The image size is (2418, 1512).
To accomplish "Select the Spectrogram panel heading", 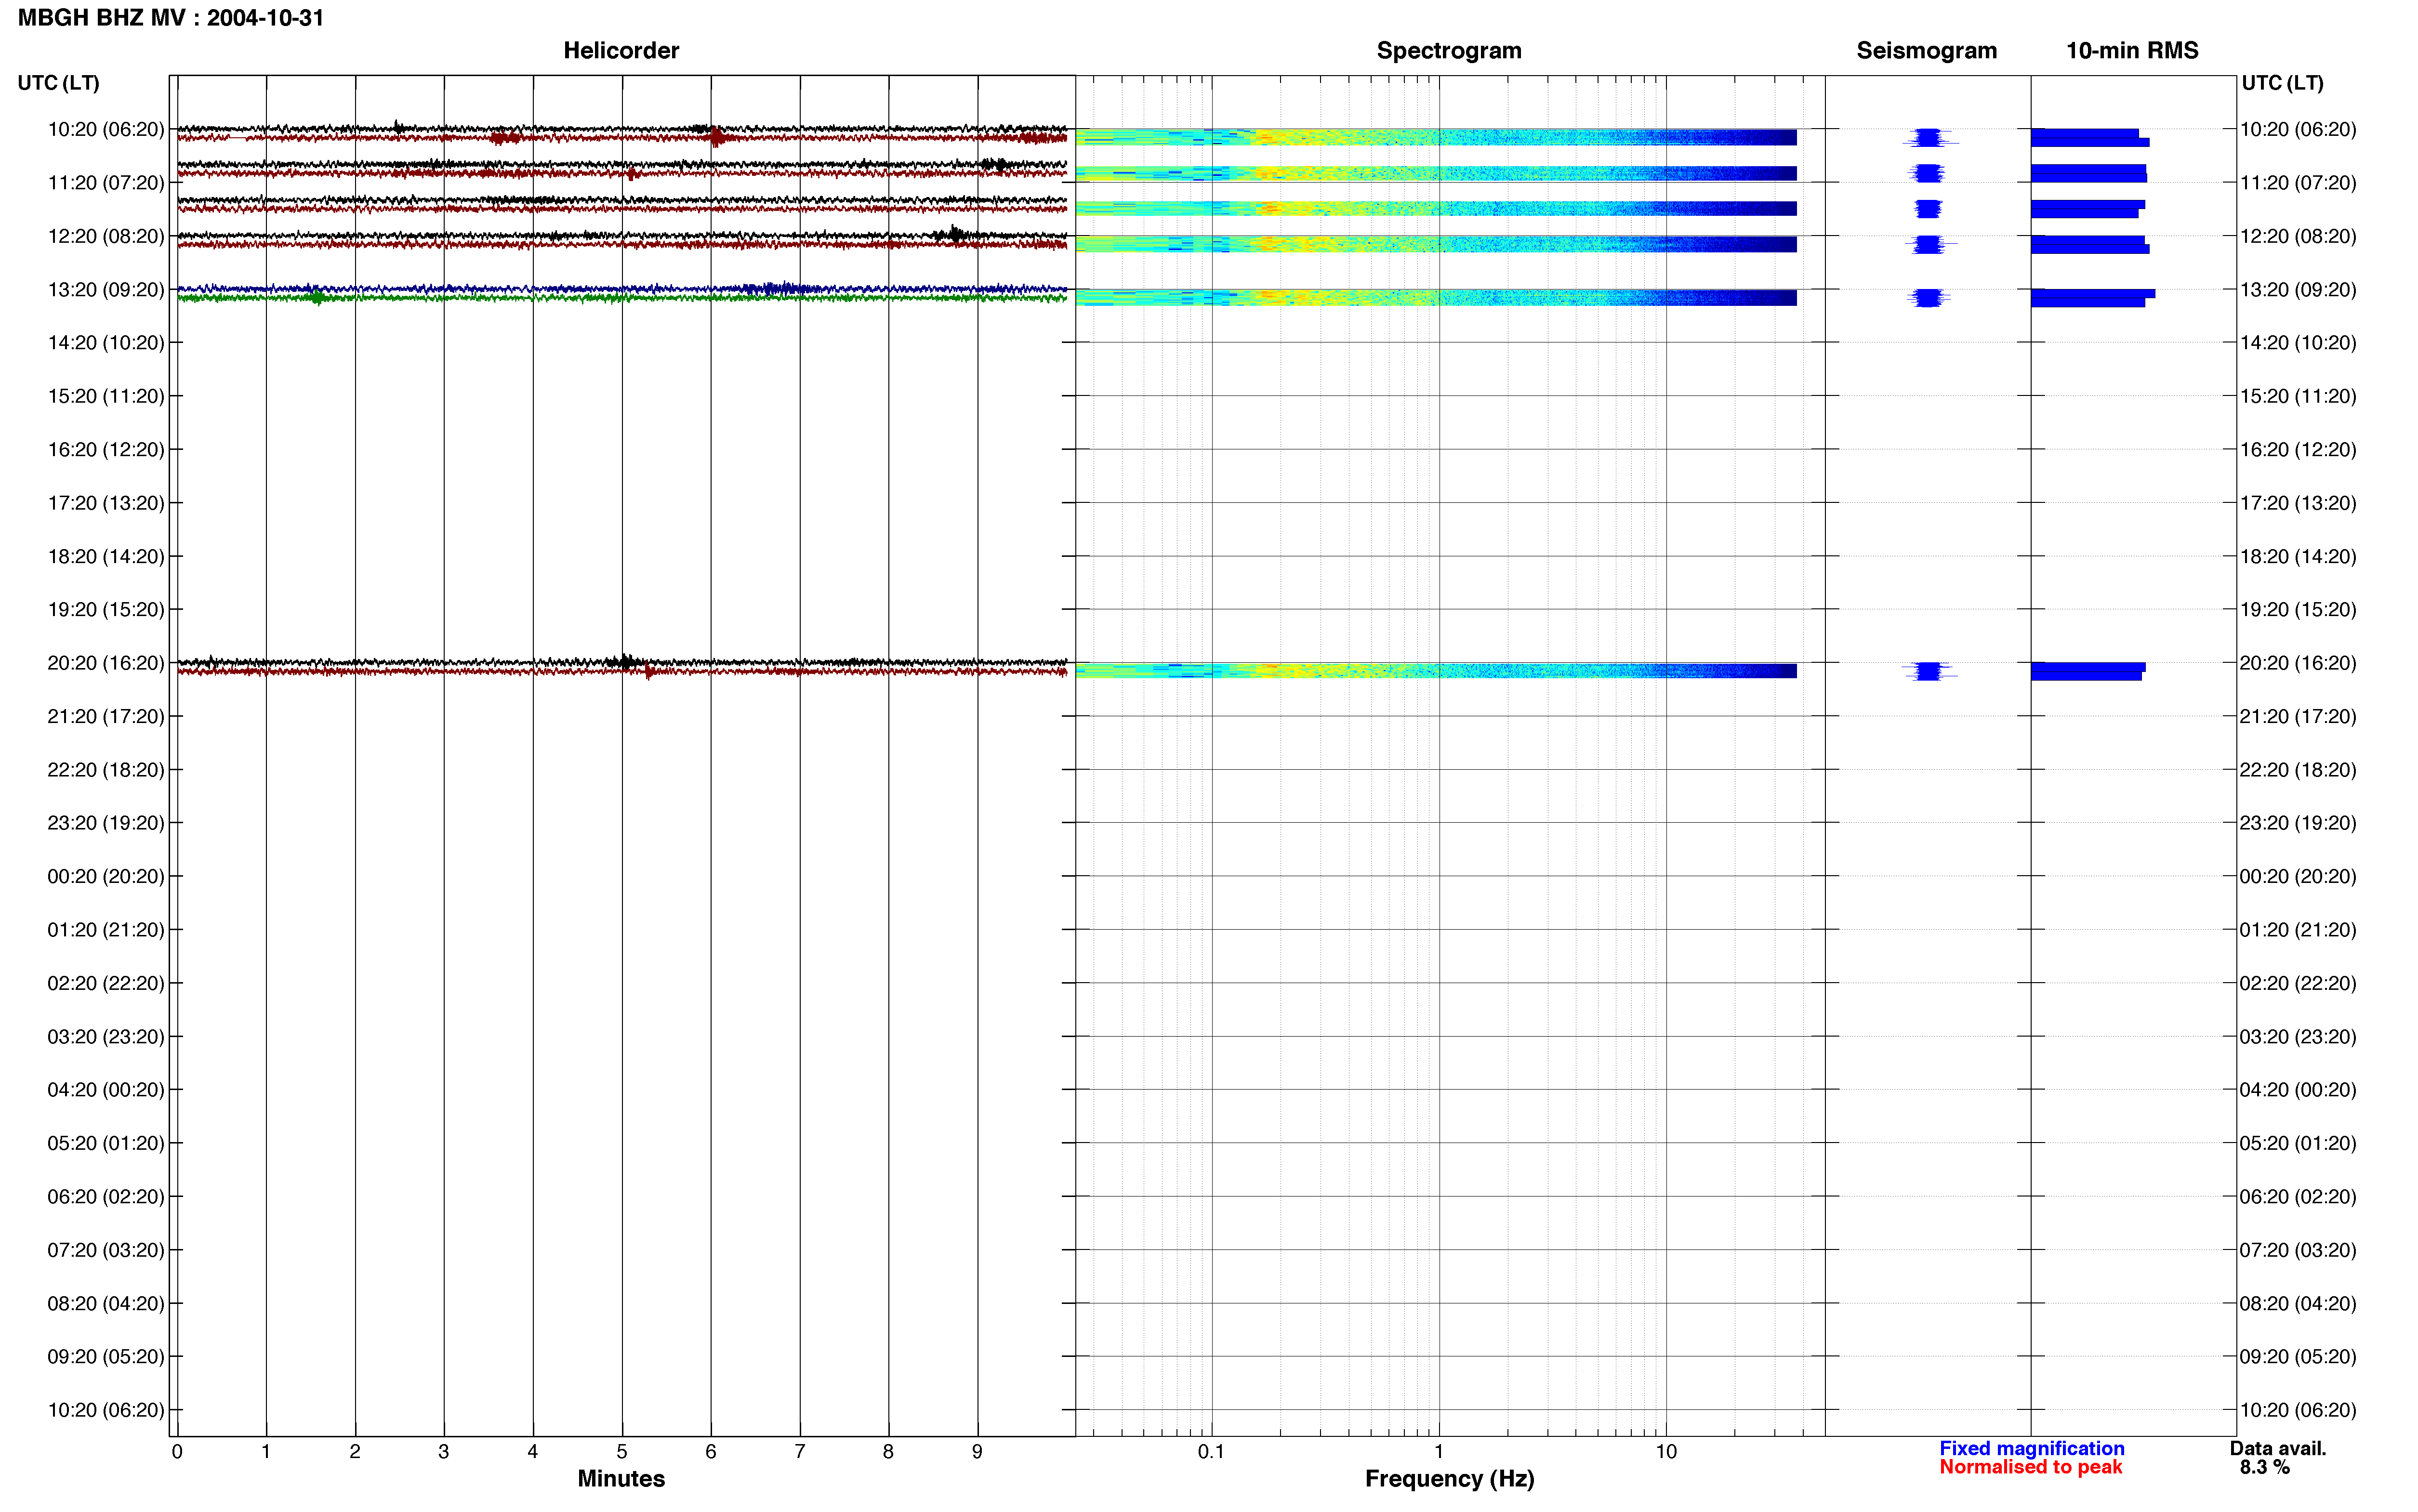I will pos(1449,51).
